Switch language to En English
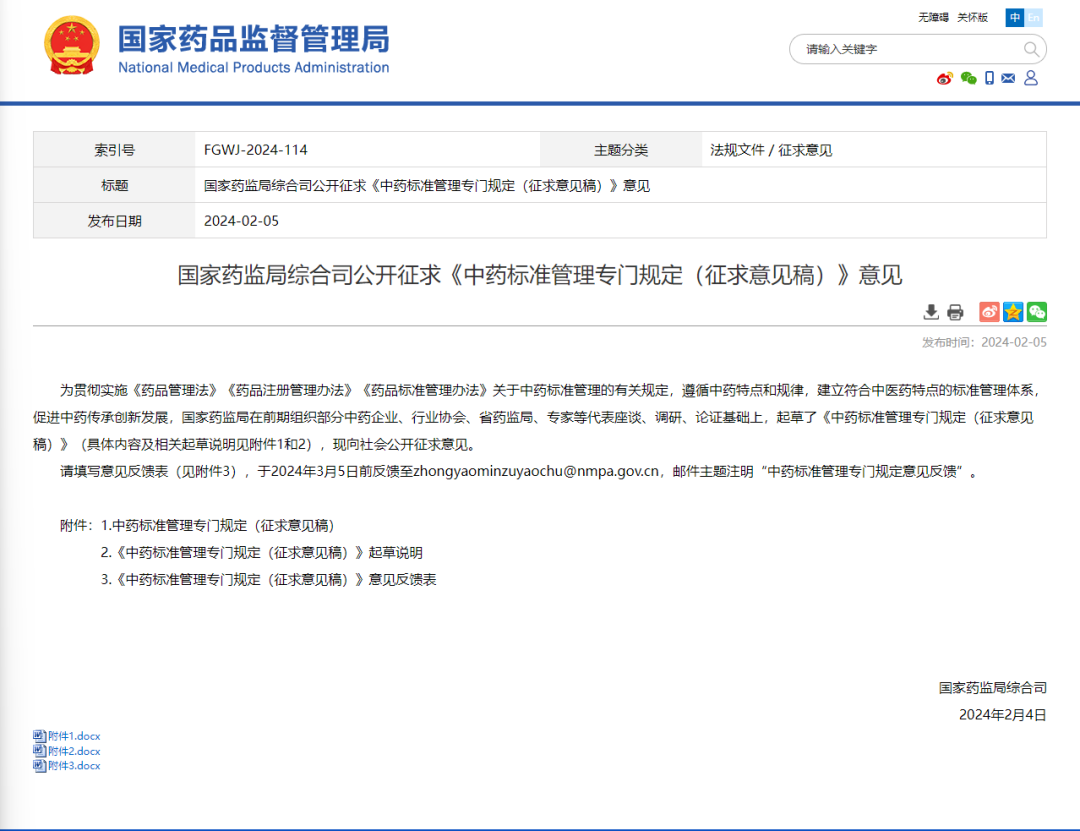This screenshot has height=831, width=1080. (x=1034, y=17)
